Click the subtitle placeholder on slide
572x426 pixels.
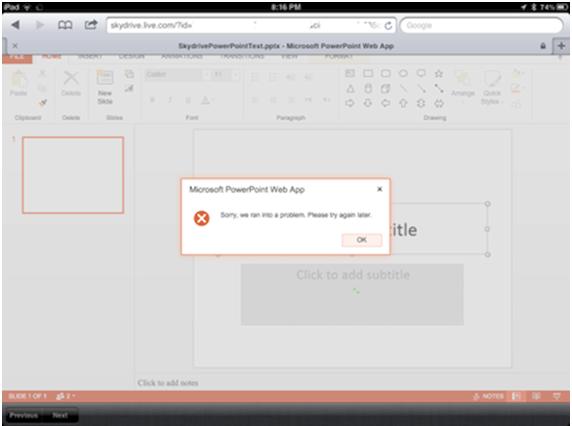[352, 294]
